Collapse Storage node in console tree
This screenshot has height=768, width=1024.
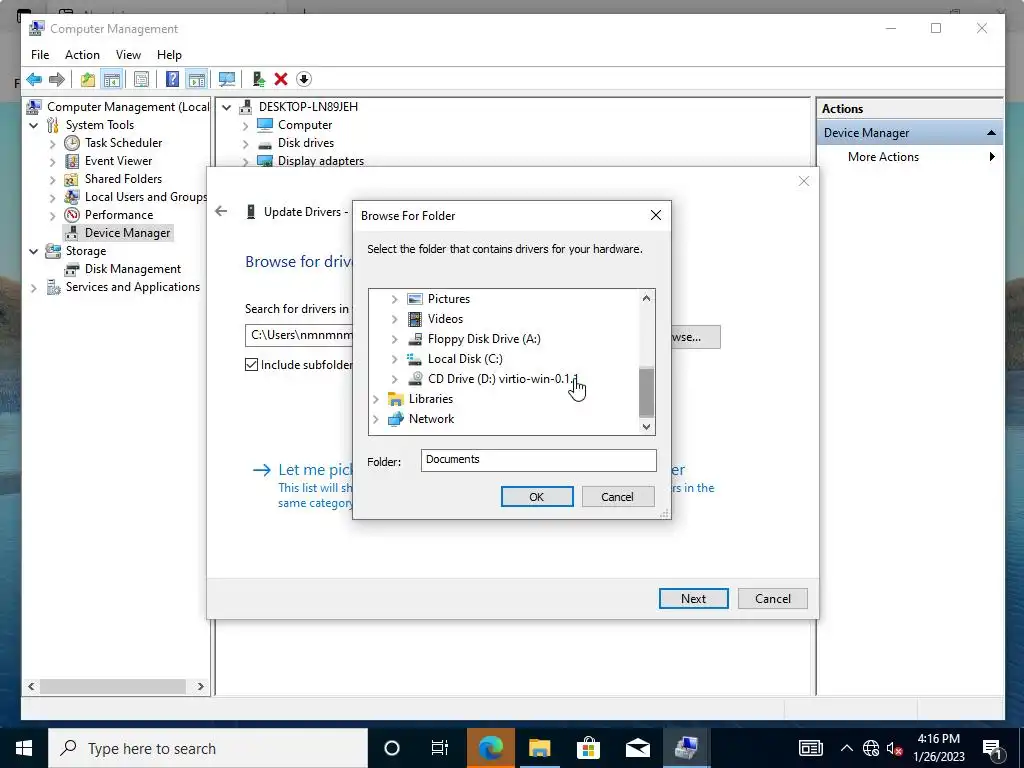point(33,251)
